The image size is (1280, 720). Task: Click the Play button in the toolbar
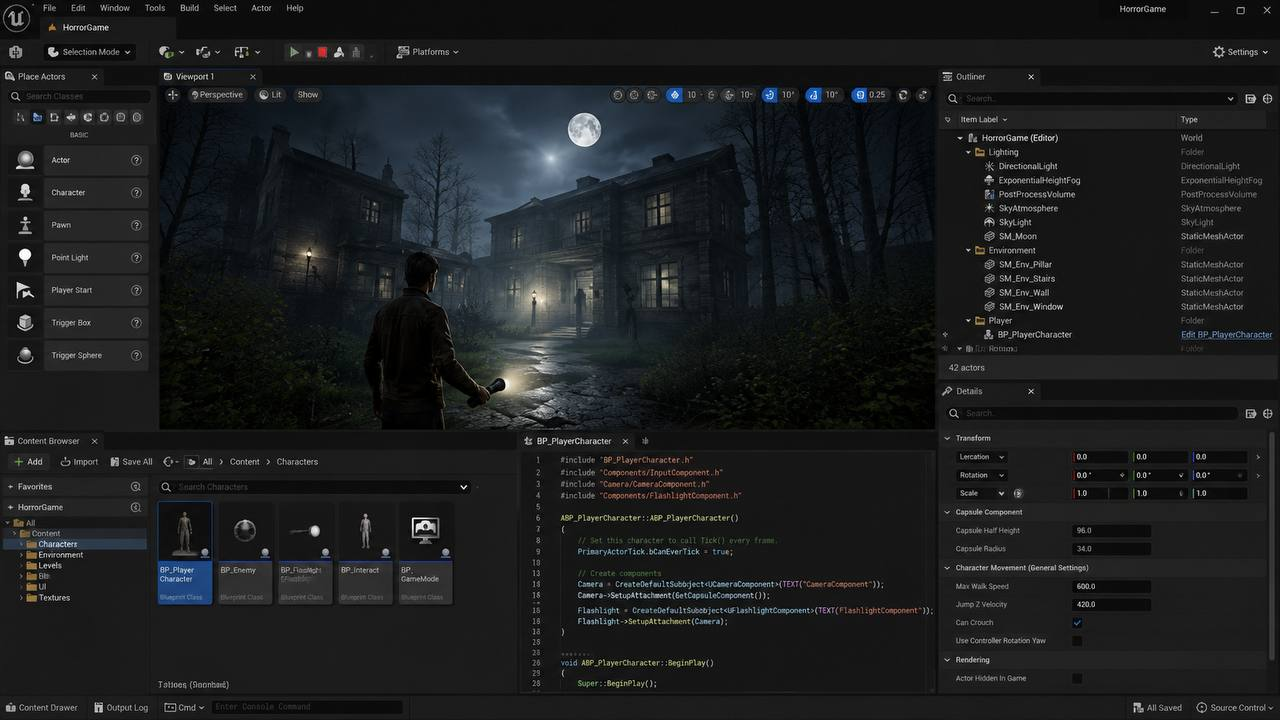294,52
